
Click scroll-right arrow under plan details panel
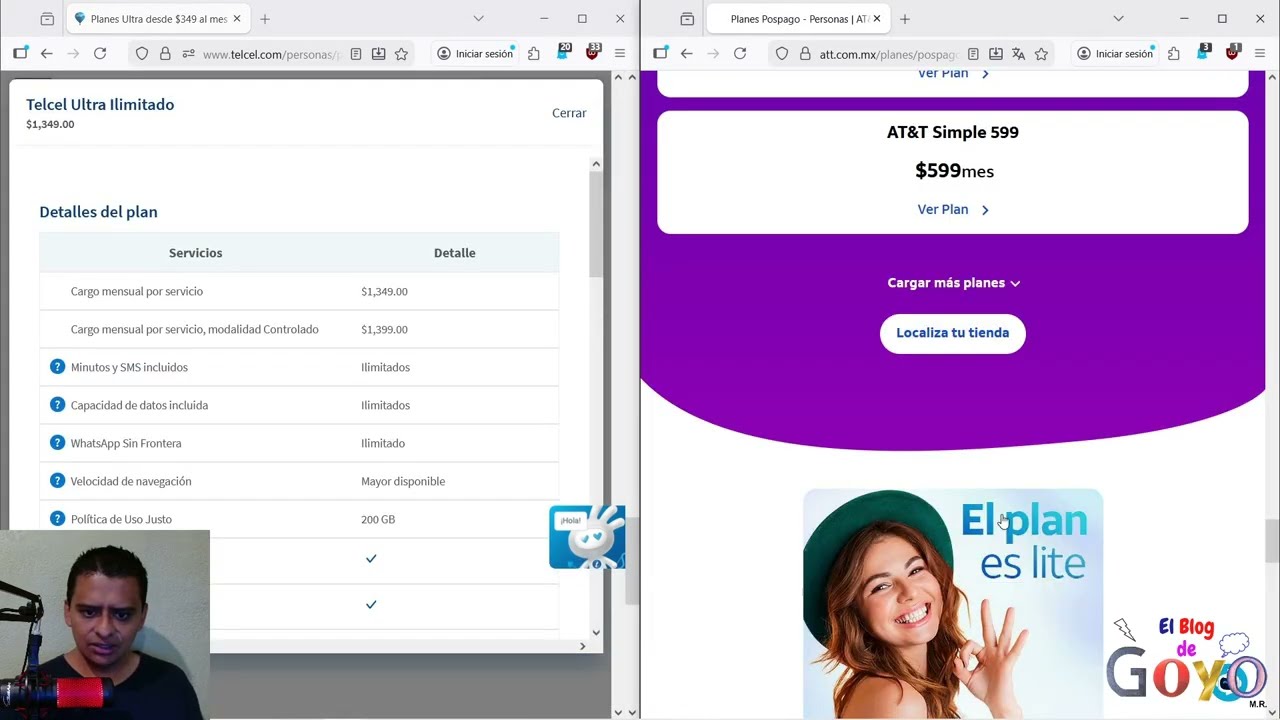583,646
